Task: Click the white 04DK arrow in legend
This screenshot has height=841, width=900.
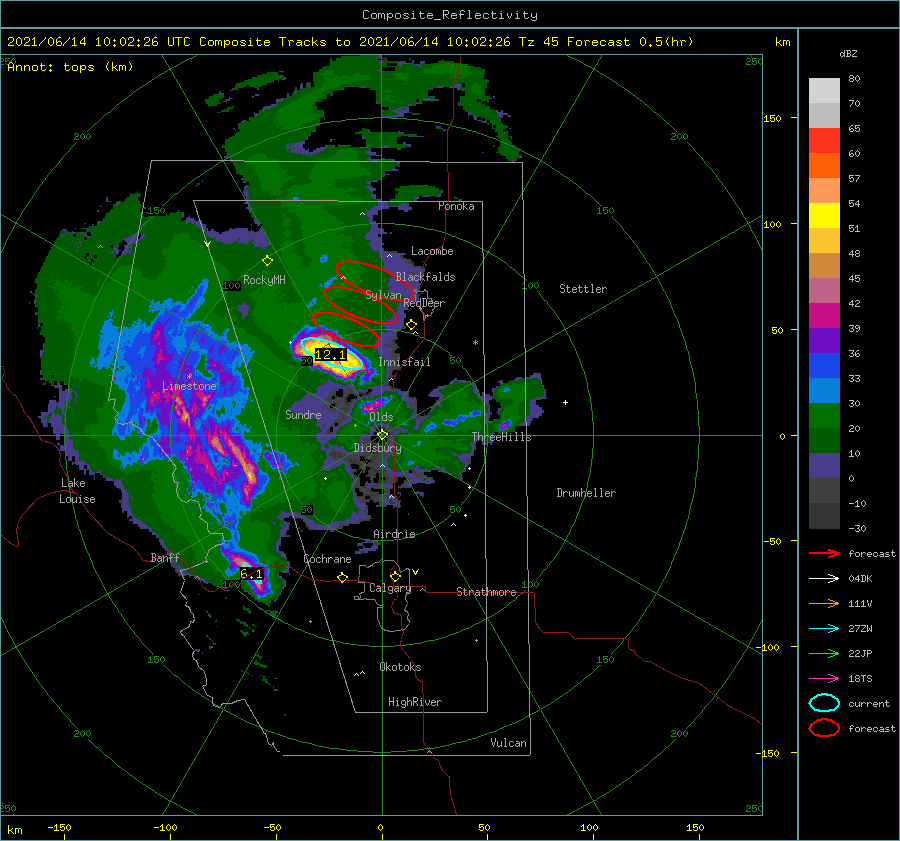Action: click(824, 579)
